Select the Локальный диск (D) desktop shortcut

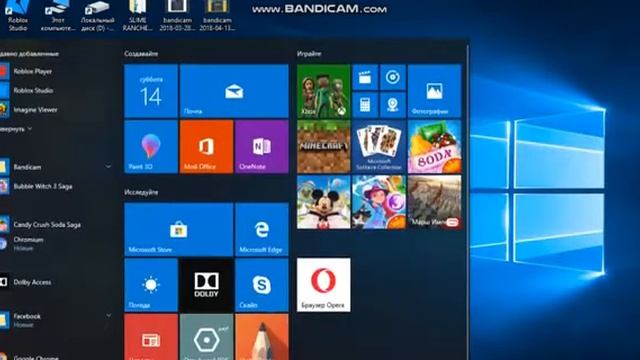coord(98,16)
